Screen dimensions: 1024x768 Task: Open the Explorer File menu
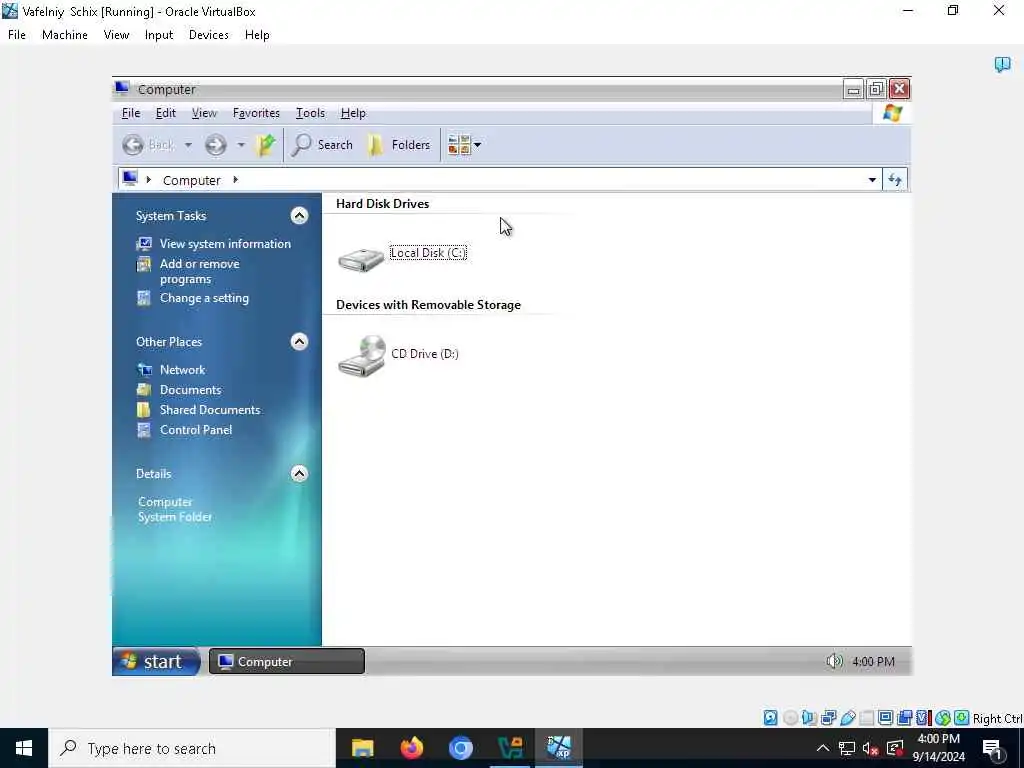pos(131,113)
